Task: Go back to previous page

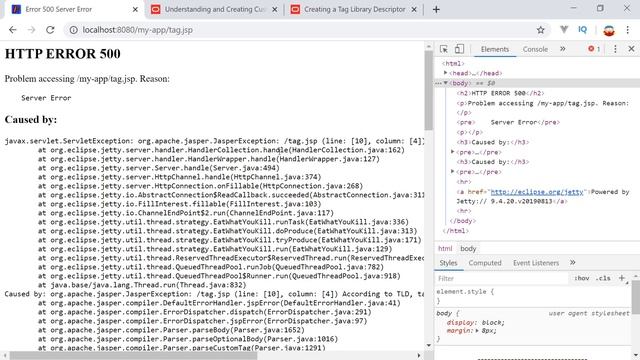Action: coord(13,30)
